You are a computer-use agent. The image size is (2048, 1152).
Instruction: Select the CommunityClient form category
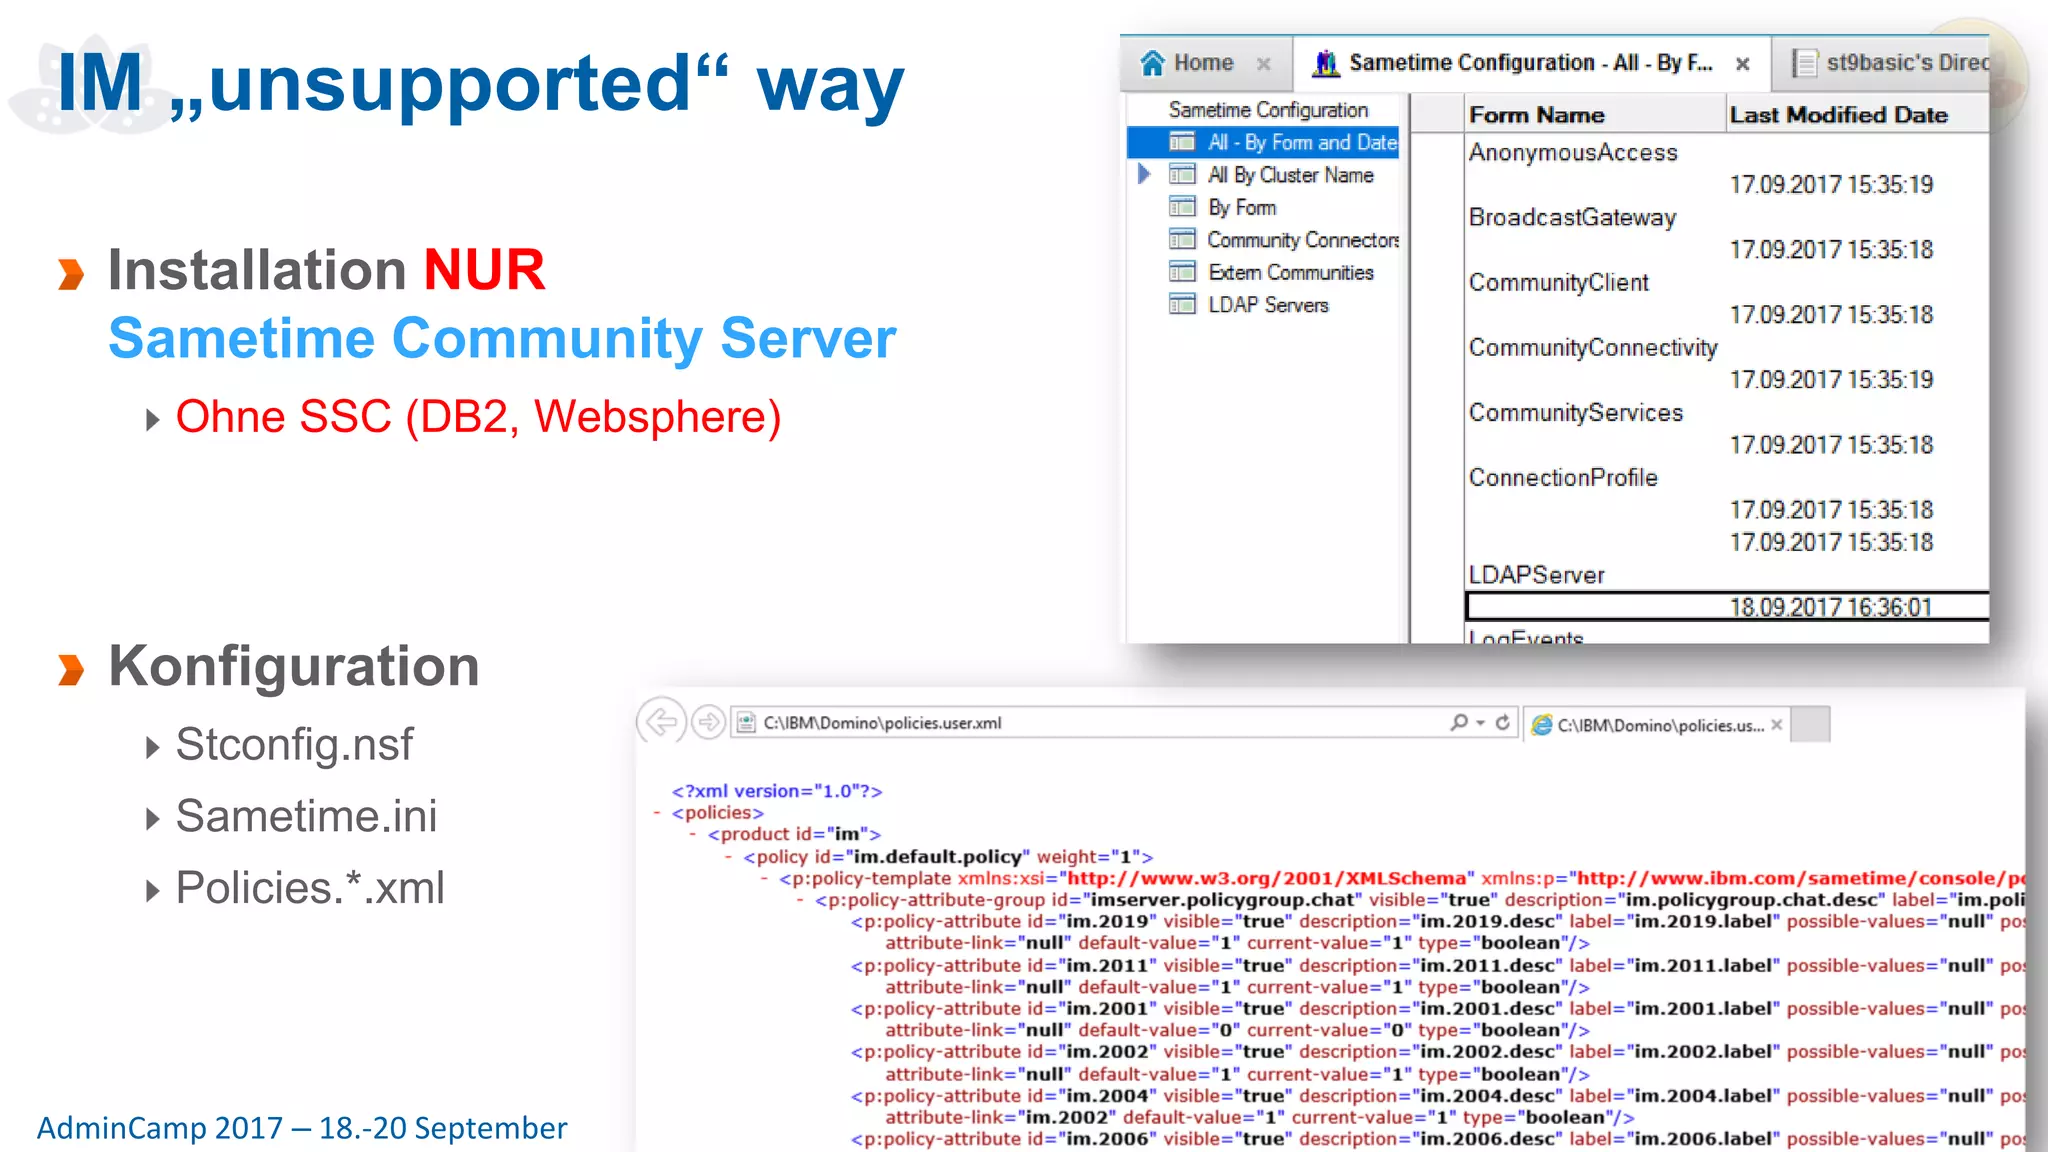[x=1559, y=282]
